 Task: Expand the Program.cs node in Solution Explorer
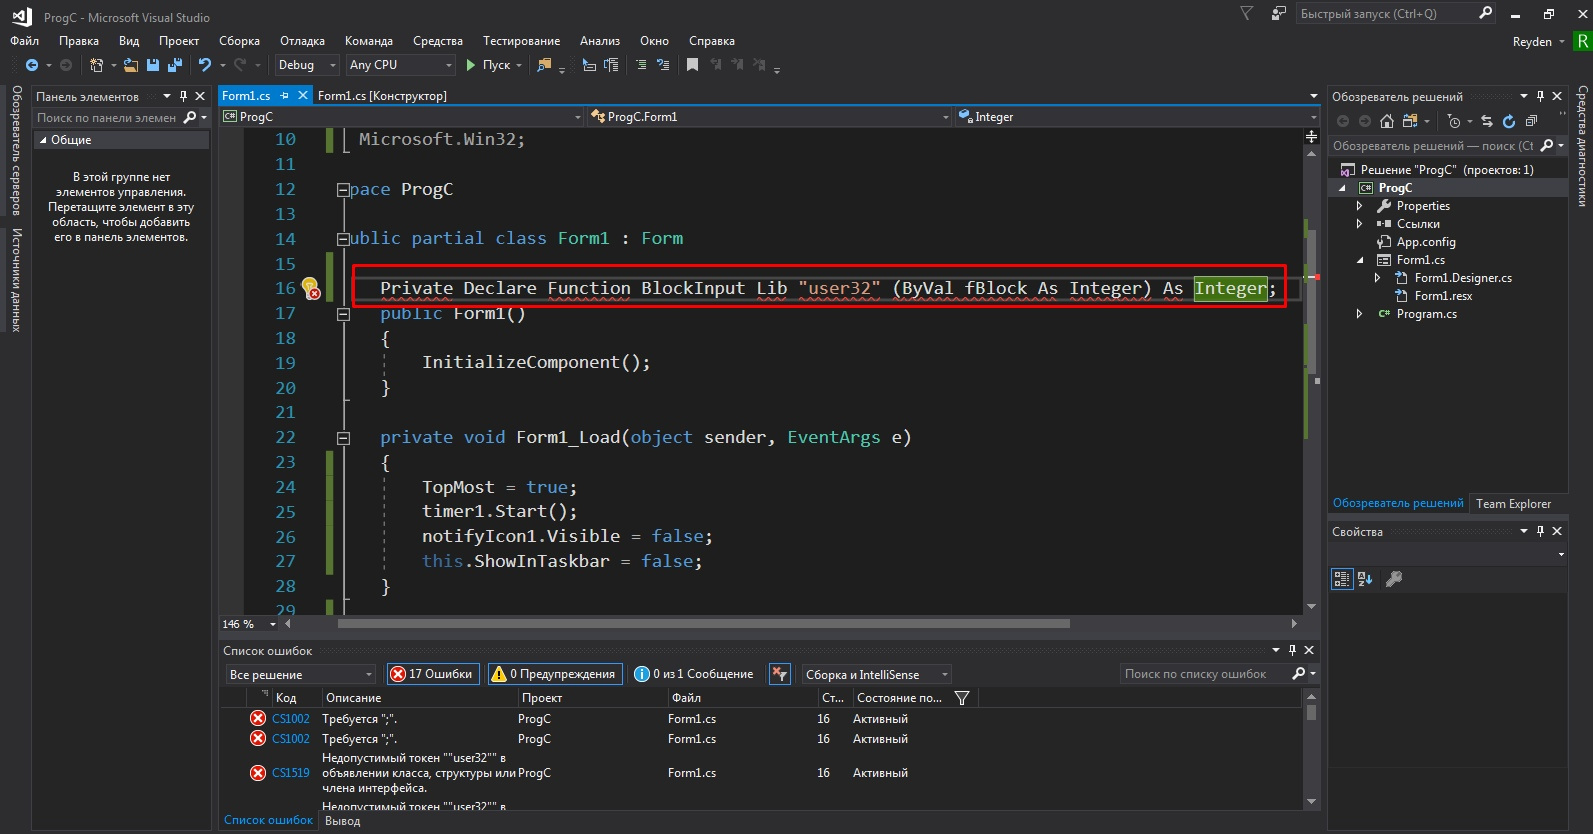1359,314
